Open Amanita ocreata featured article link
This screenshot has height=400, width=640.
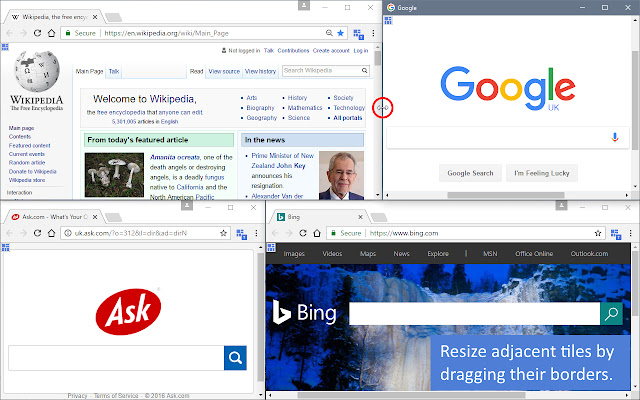tap(175, 157)
